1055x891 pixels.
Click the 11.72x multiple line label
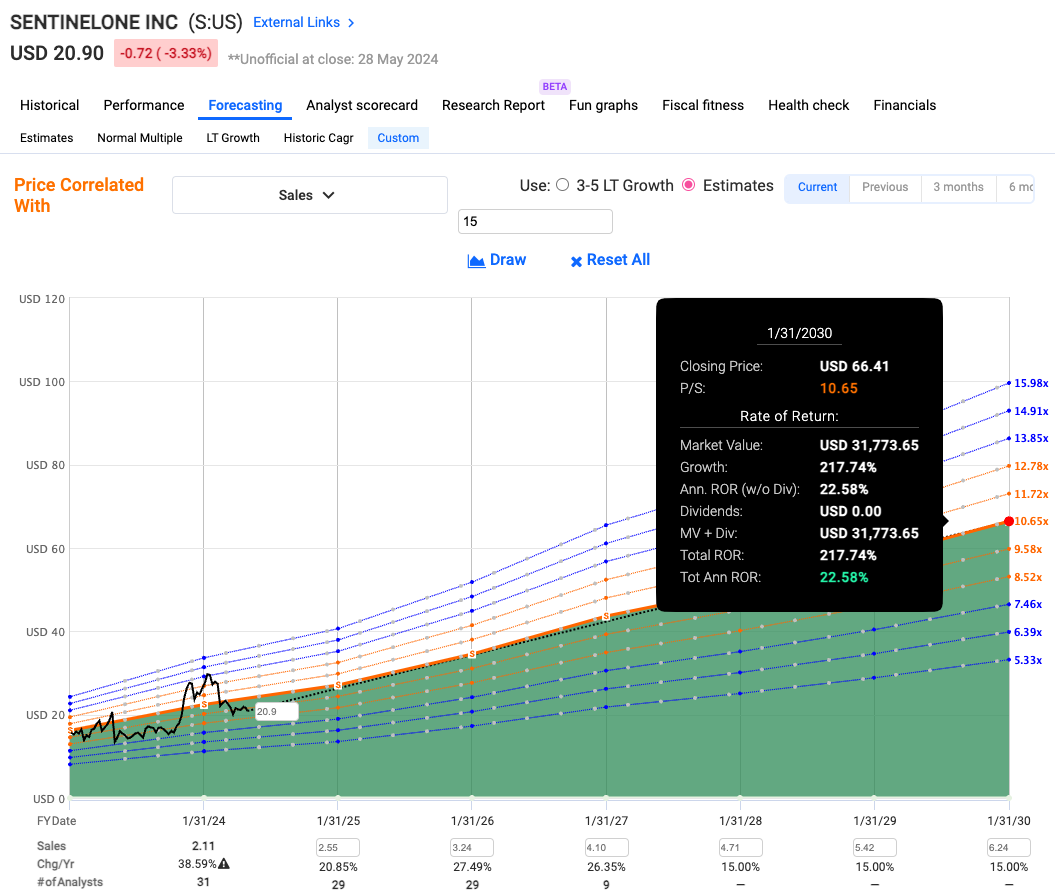click(1031, 494)
